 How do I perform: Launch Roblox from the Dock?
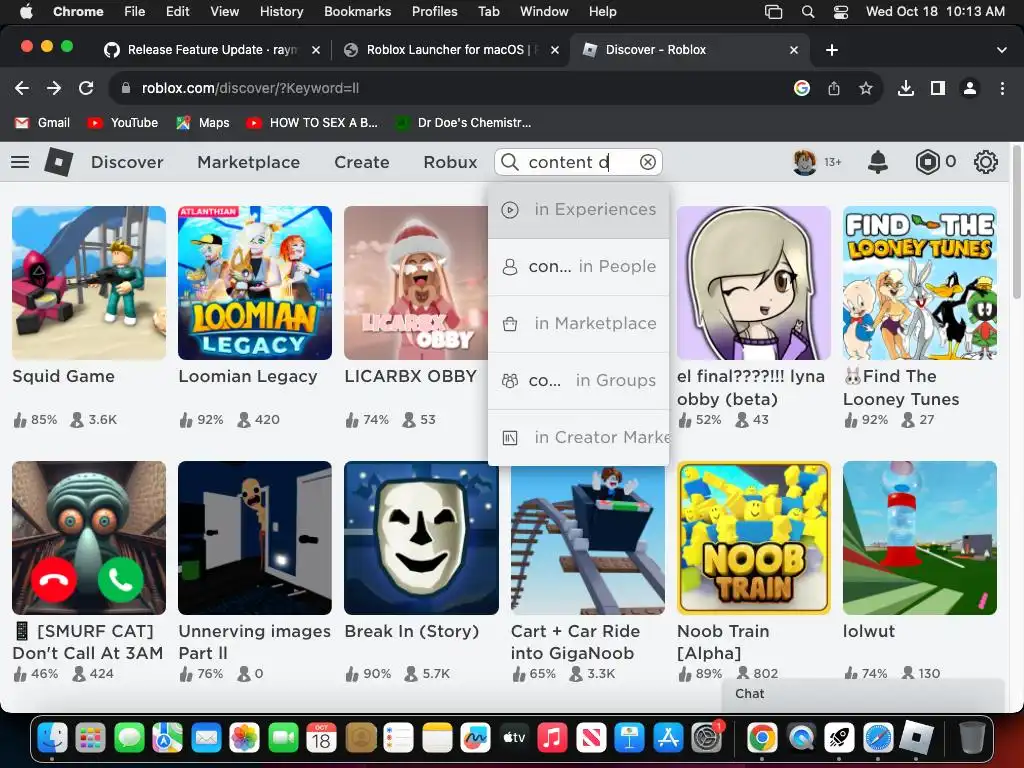tap(916, 739)
